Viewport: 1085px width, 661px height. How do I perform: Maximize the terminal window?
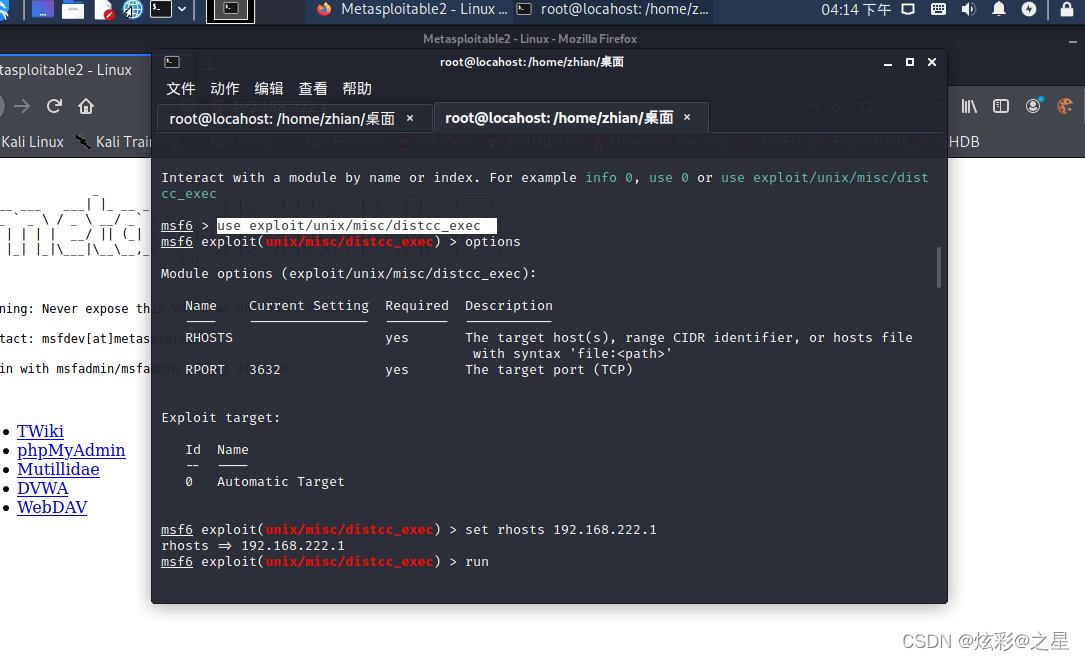coord(910,62)
